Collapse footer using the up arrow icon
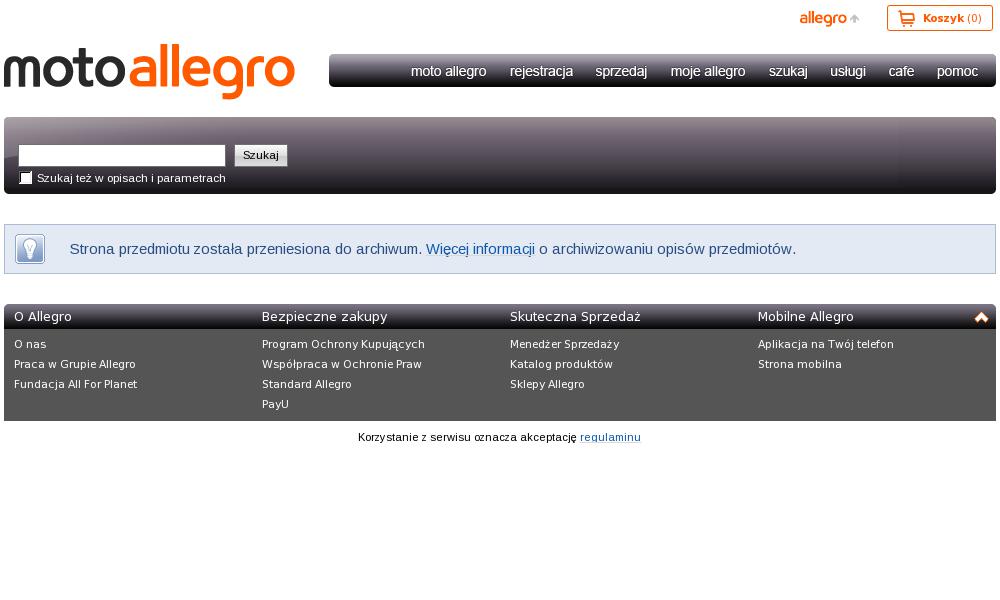1000x600 pixels. coord(981,317)
